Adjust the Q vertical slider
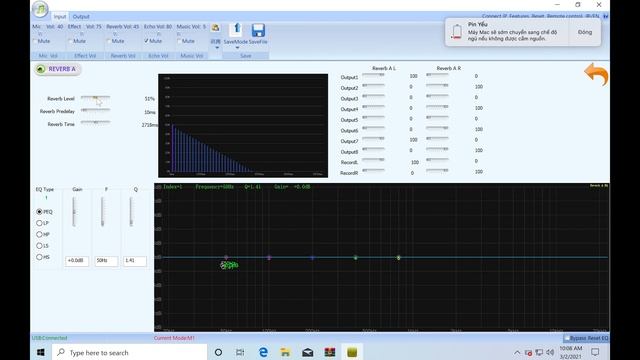Screen dimensions: 640x360 tap(131, 212)
